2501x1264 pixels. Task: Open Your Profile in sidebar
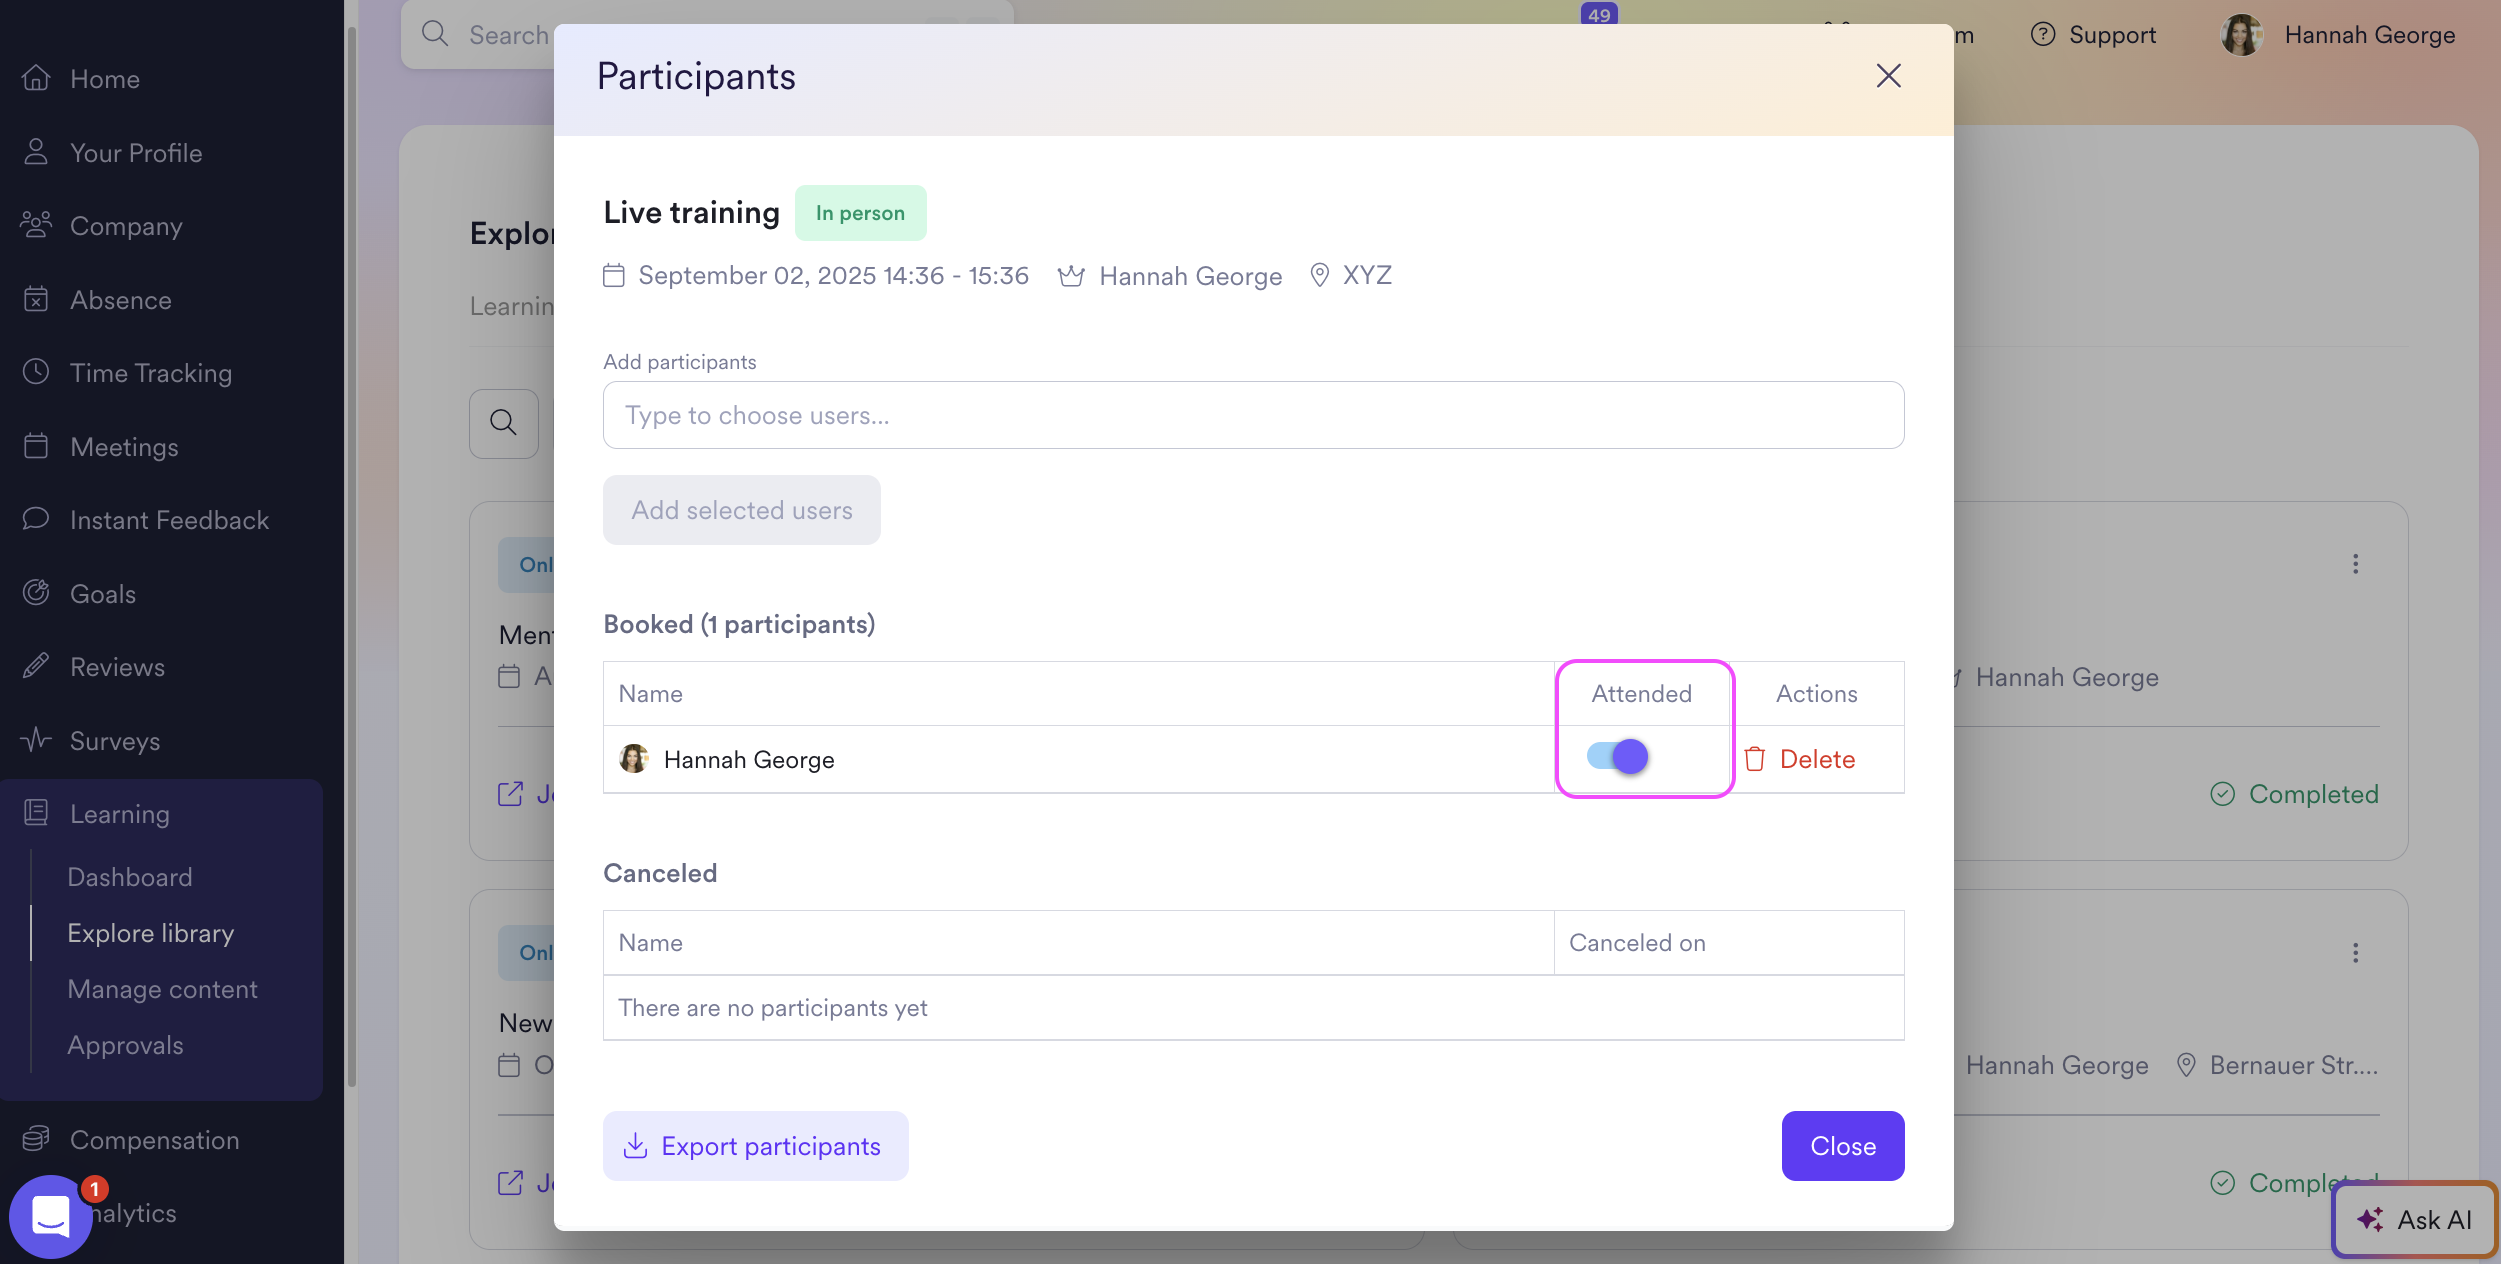(x=135, y=153)
